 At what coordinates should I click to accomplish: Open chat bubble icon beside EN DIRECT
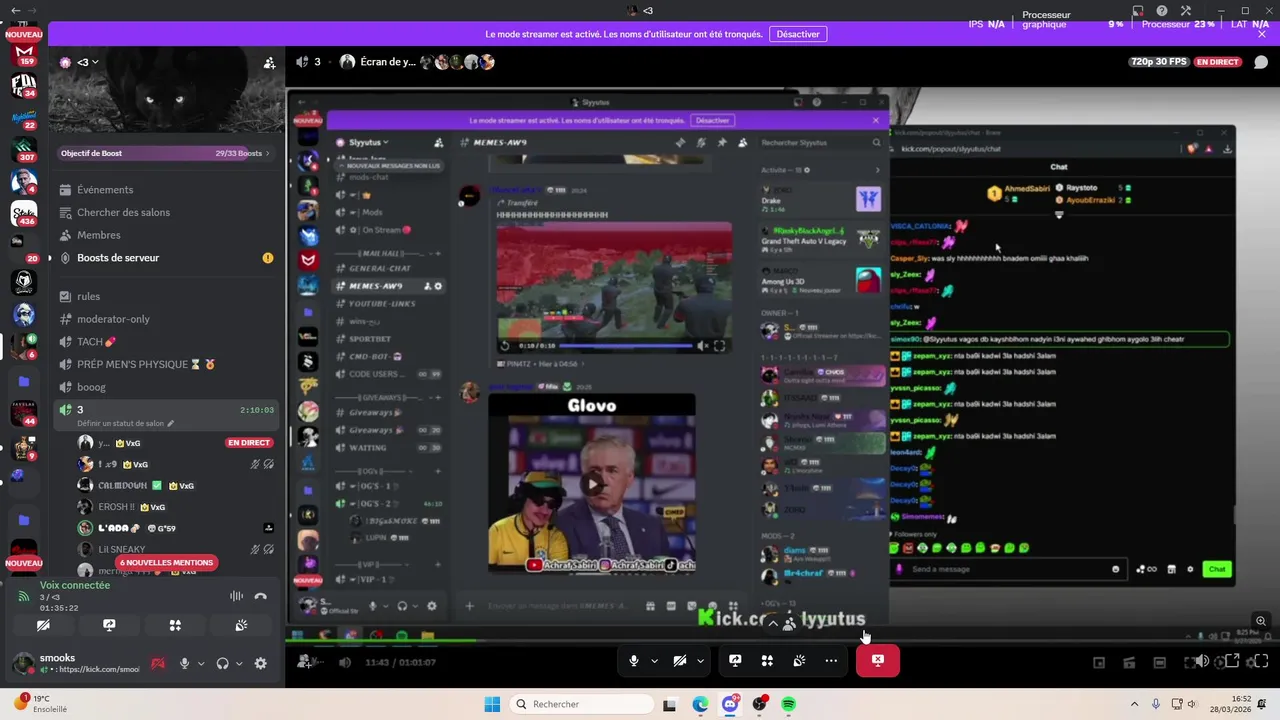1259,62
